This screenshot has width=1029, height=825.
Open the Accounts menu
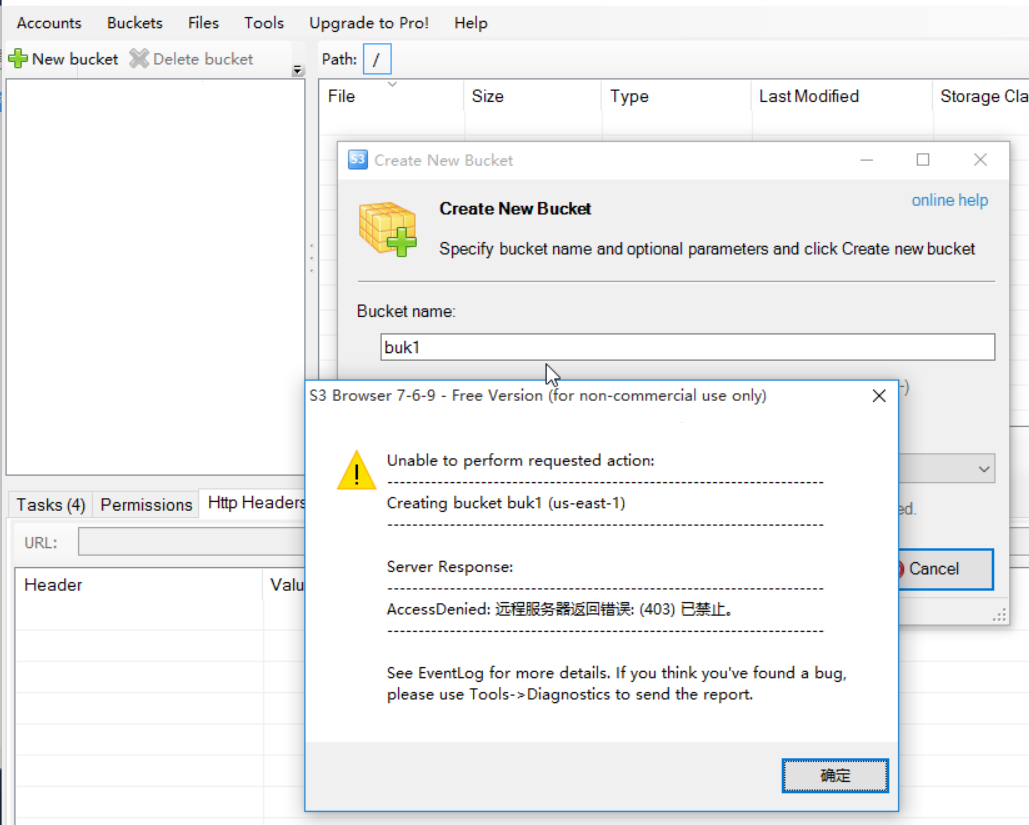coord(49,23)
